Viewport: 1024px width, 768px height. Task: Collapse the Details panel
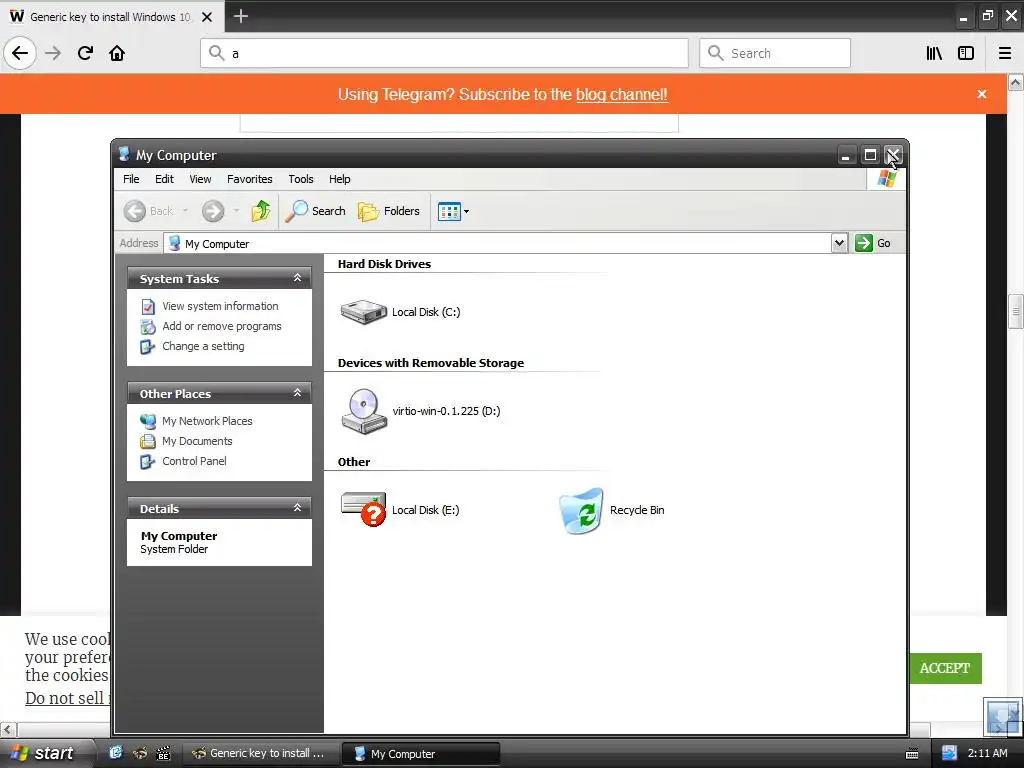(x=297, y=508)
